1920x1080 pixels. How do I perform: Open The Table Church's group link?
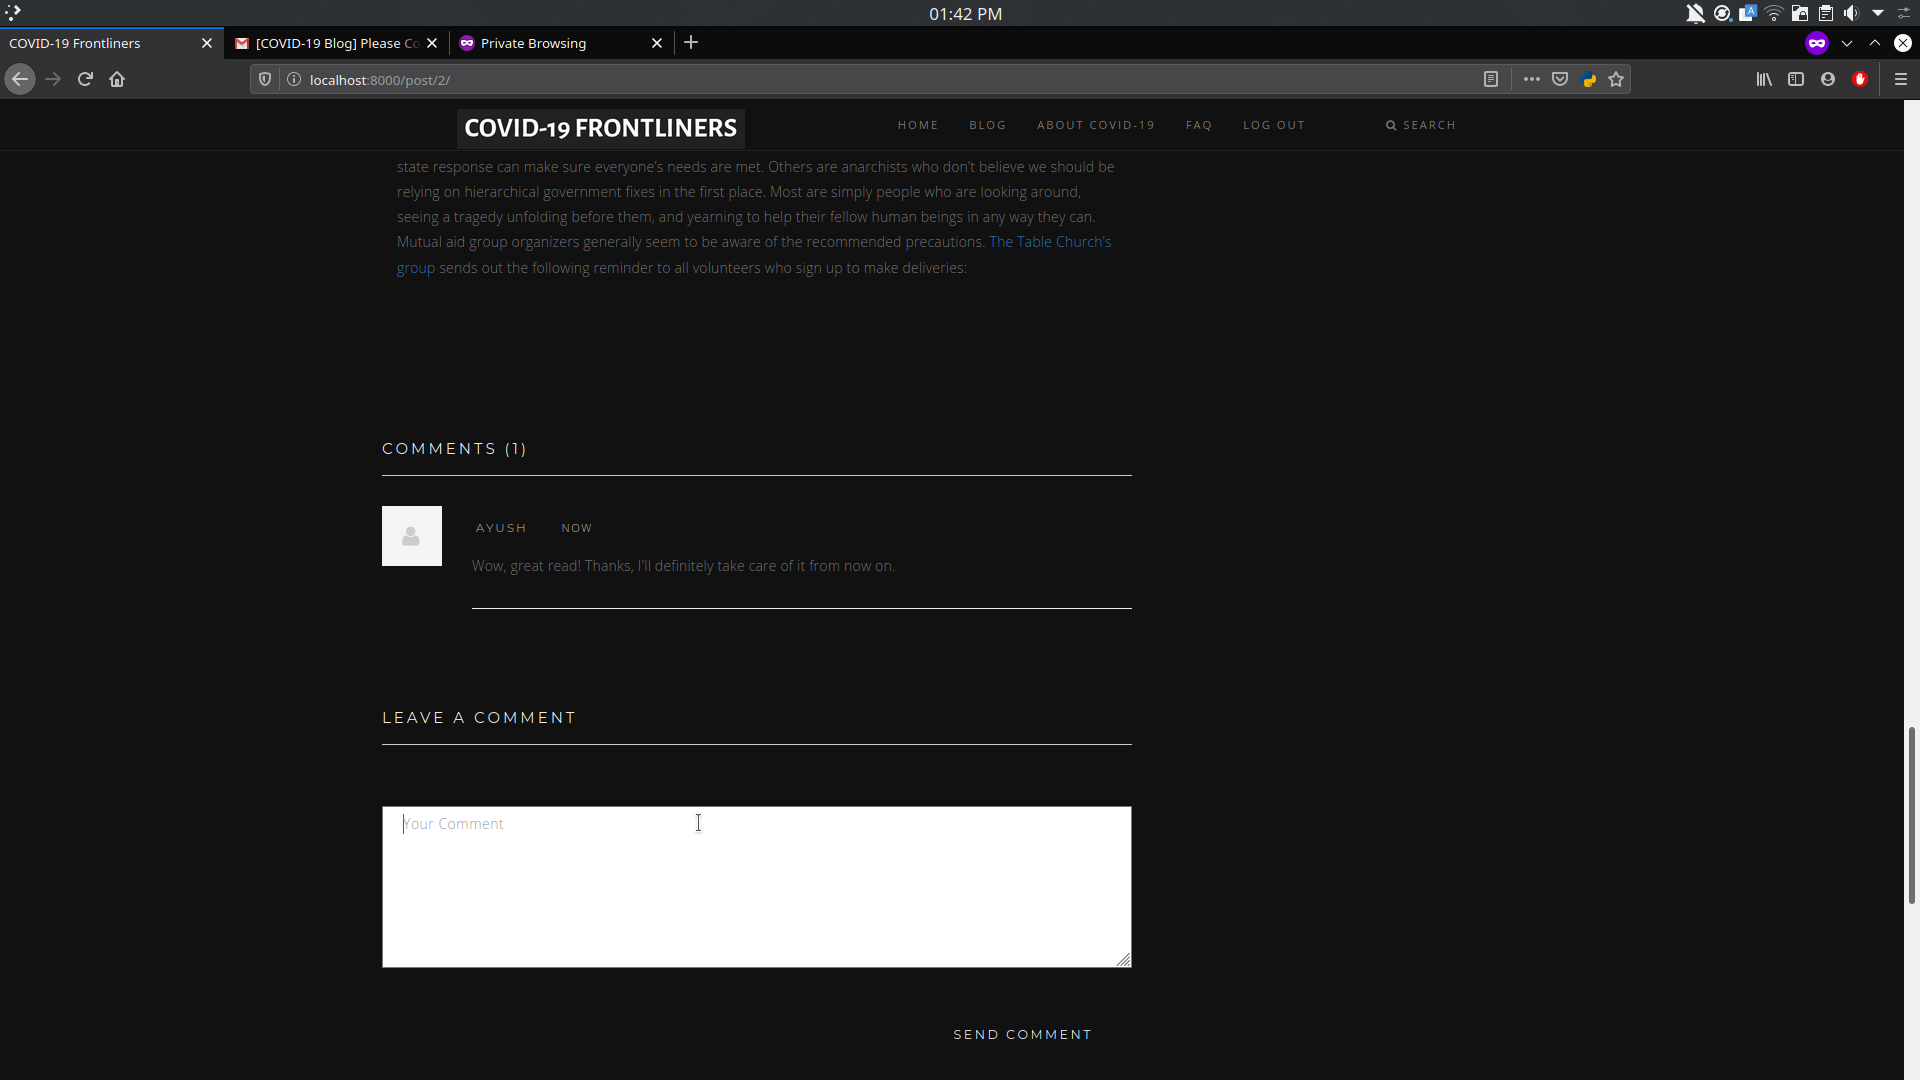click(1050, 242)
